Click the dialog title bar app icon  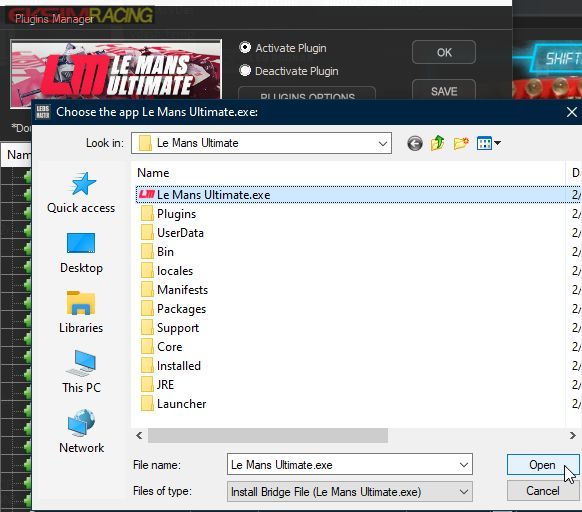[43, 112]
